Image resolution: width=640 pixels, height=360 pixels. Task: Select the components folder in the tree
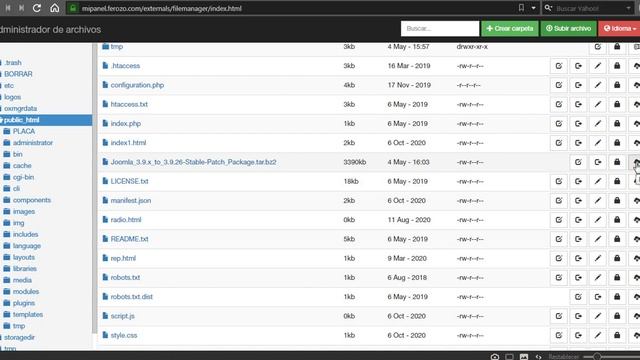(32, 200)
